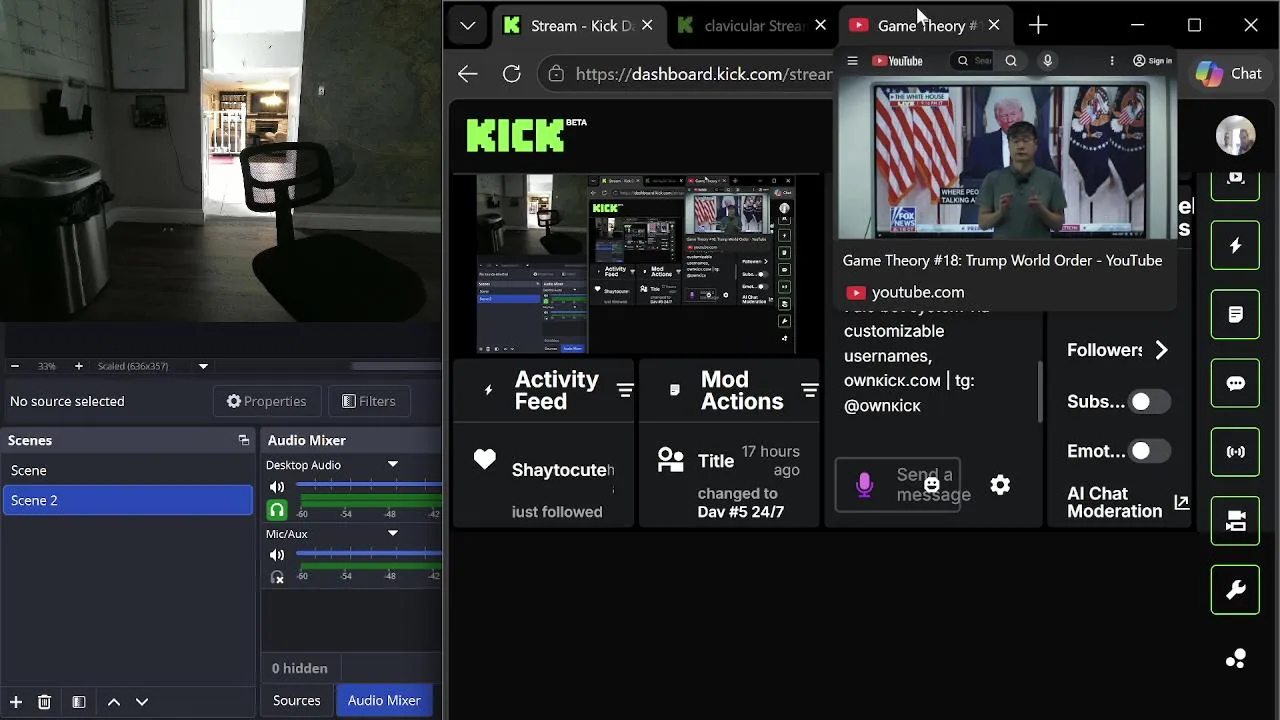
Task: Click the stream preview thumbnail on Kick
Action: (636, 264)
